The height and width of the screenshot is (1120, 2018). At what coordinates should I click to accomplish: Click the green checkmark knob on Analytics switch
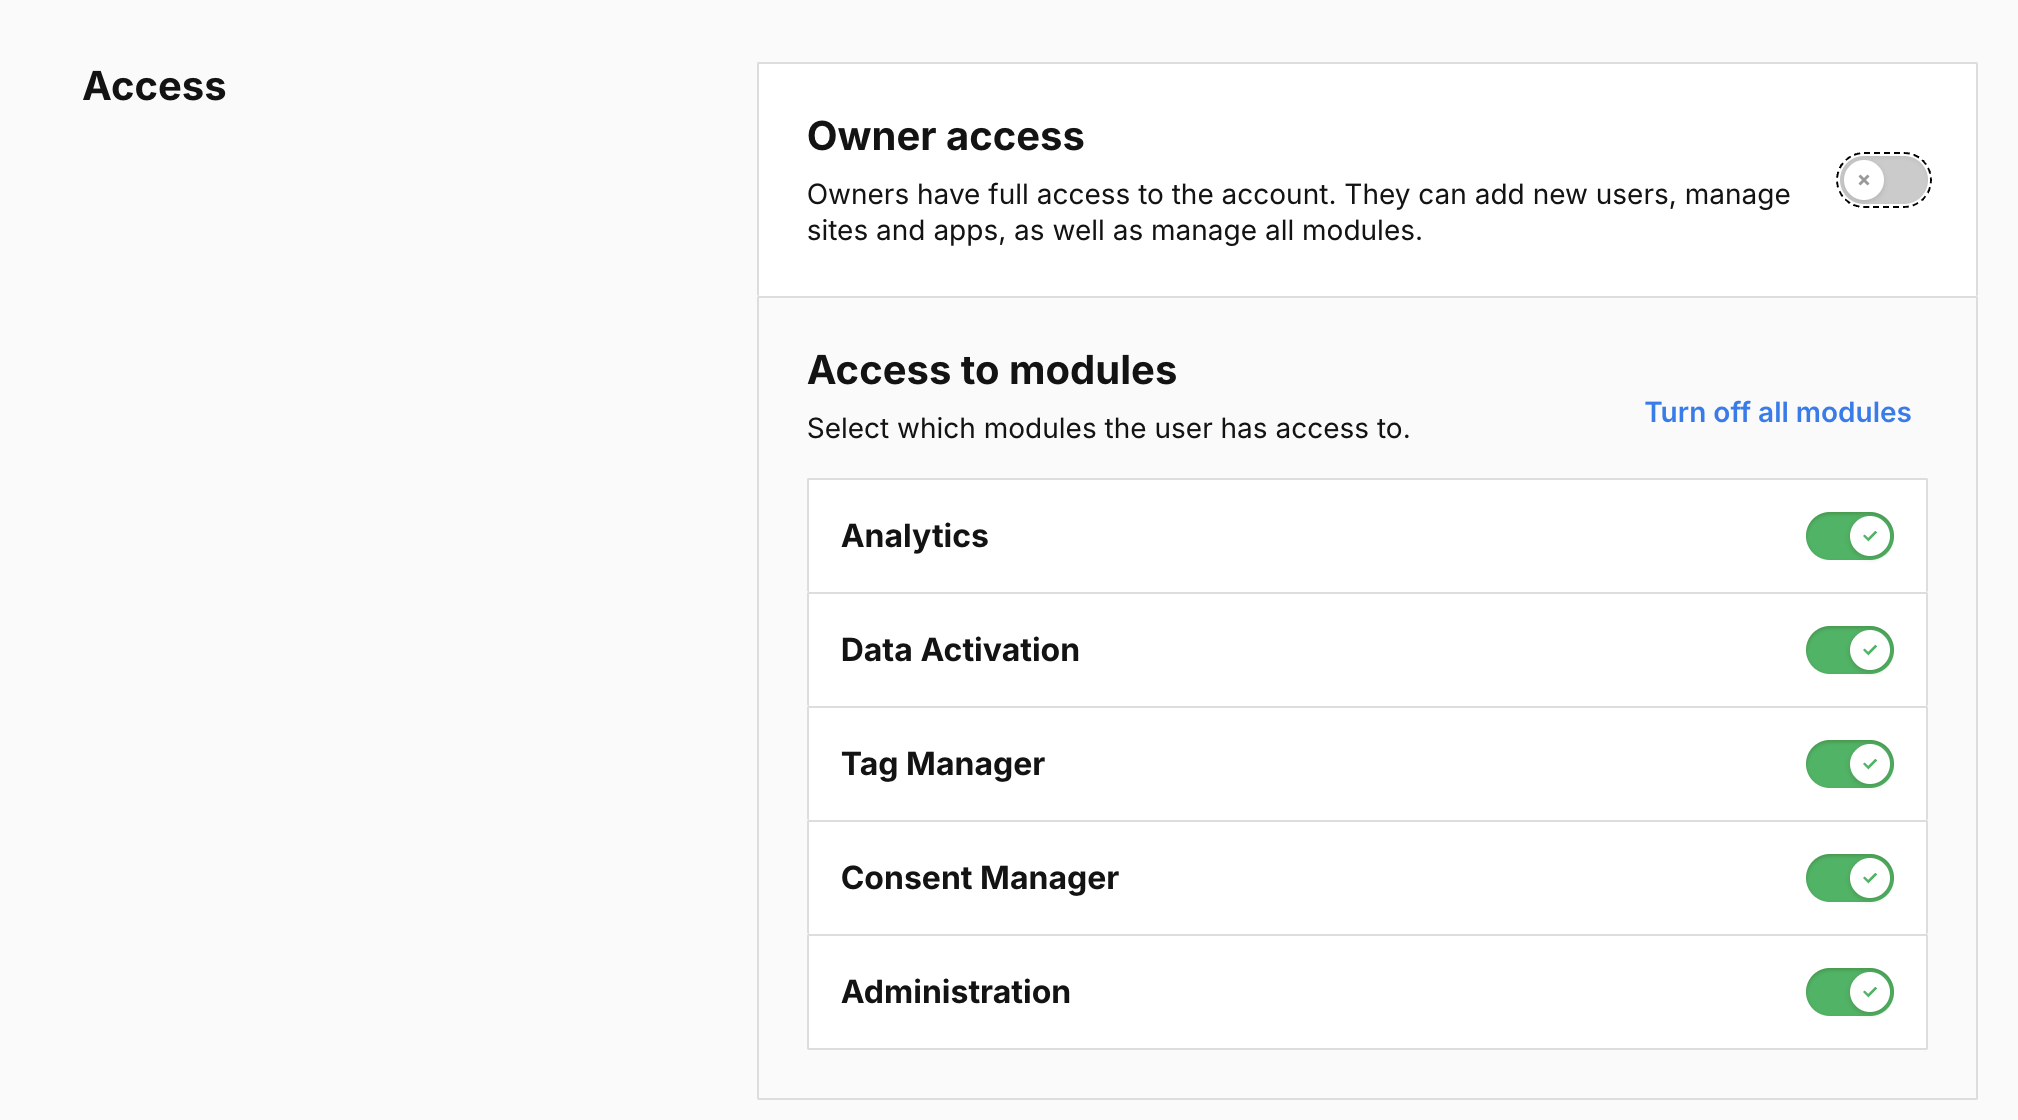coord(1870,536)
